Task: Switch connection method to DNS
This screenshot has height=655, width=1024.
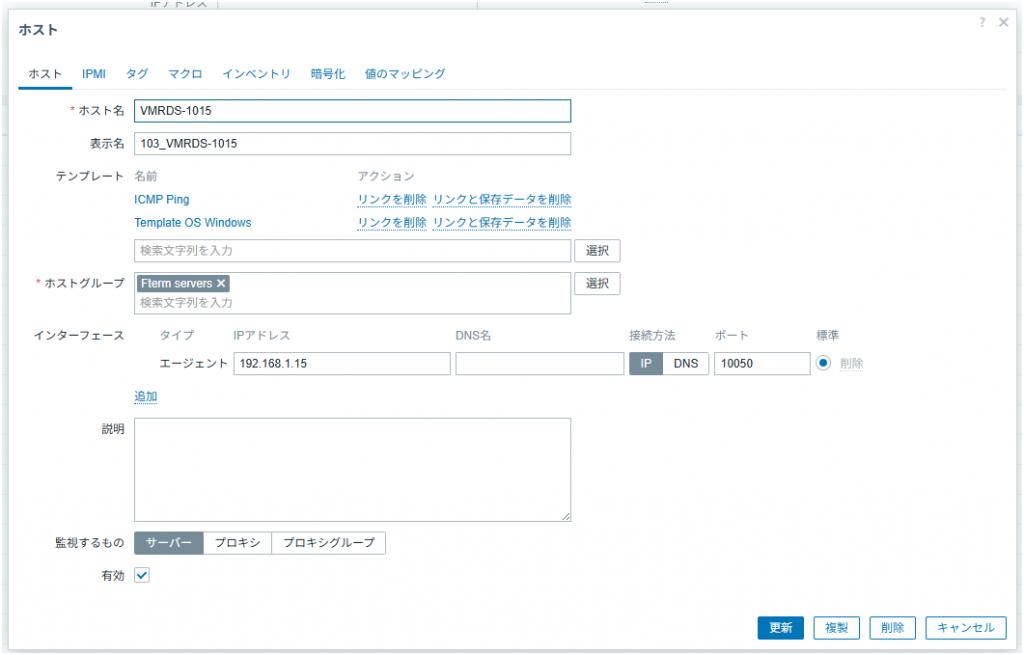Action: point(685,363)
